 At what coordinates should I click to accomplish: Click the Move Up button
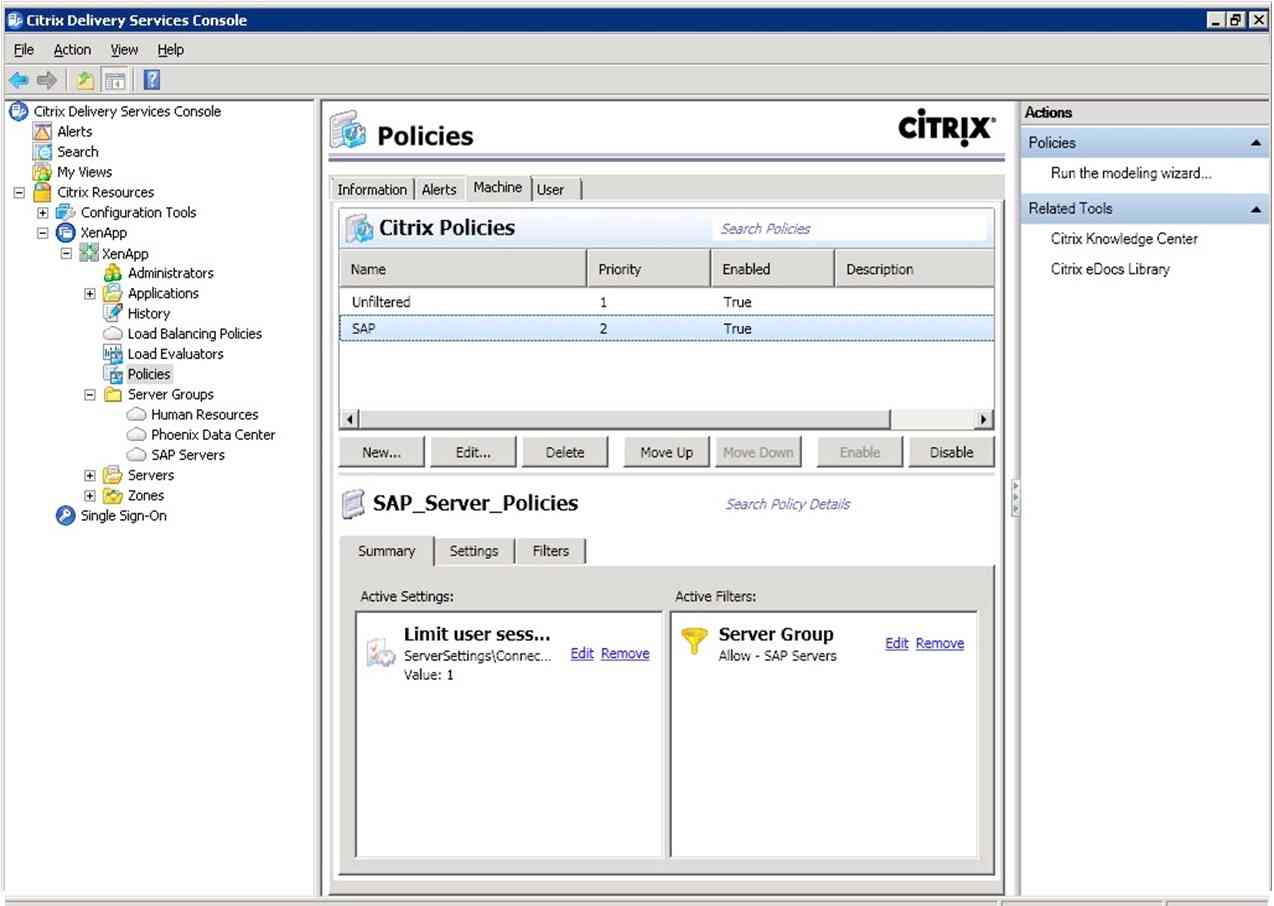[665, 451]
